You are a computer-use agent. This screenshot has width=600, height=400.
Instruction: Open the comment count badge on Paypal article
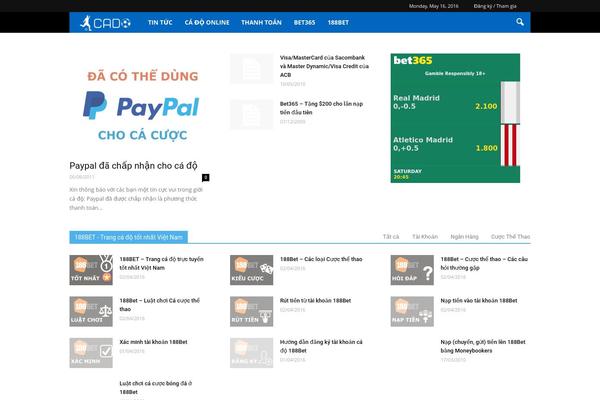205,178
